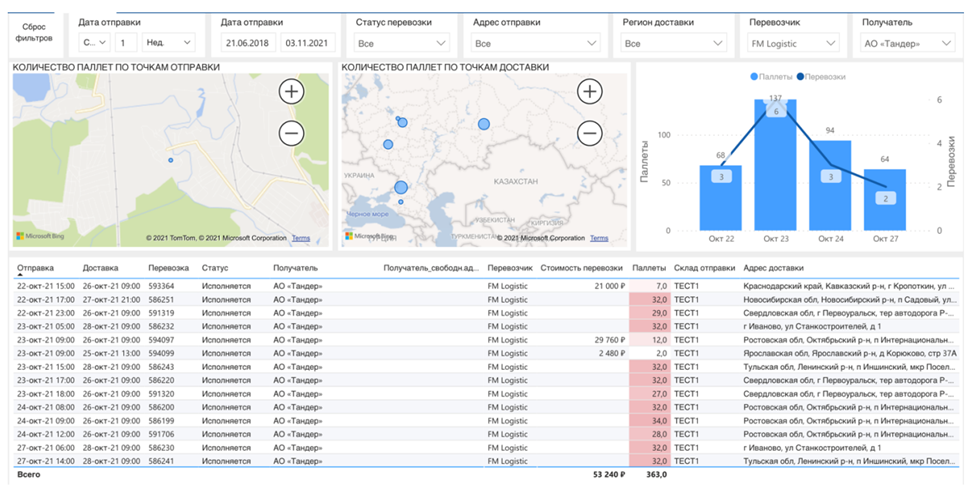Select shipment number 586199 cell

162,421
